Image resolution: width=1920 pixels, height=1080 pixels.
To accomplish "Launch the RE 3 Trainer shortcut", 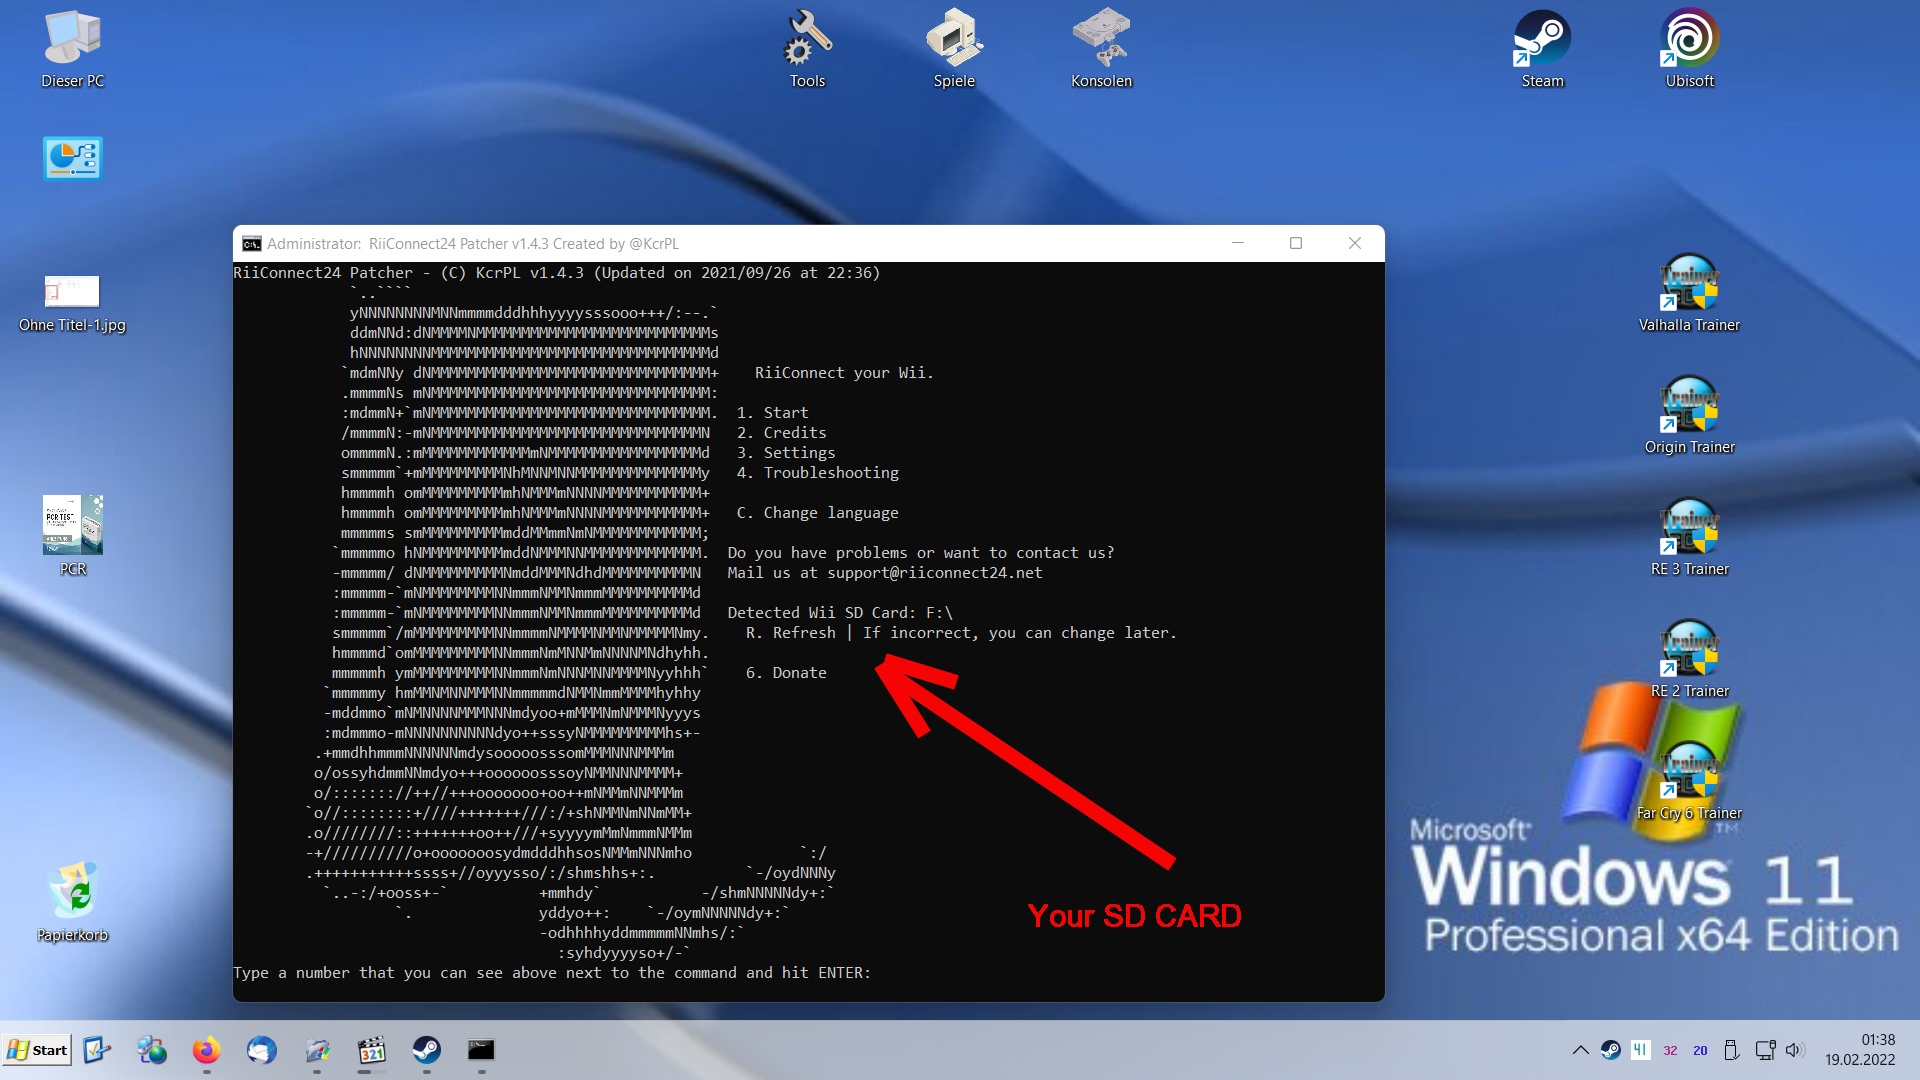I will click(1689, 538).
